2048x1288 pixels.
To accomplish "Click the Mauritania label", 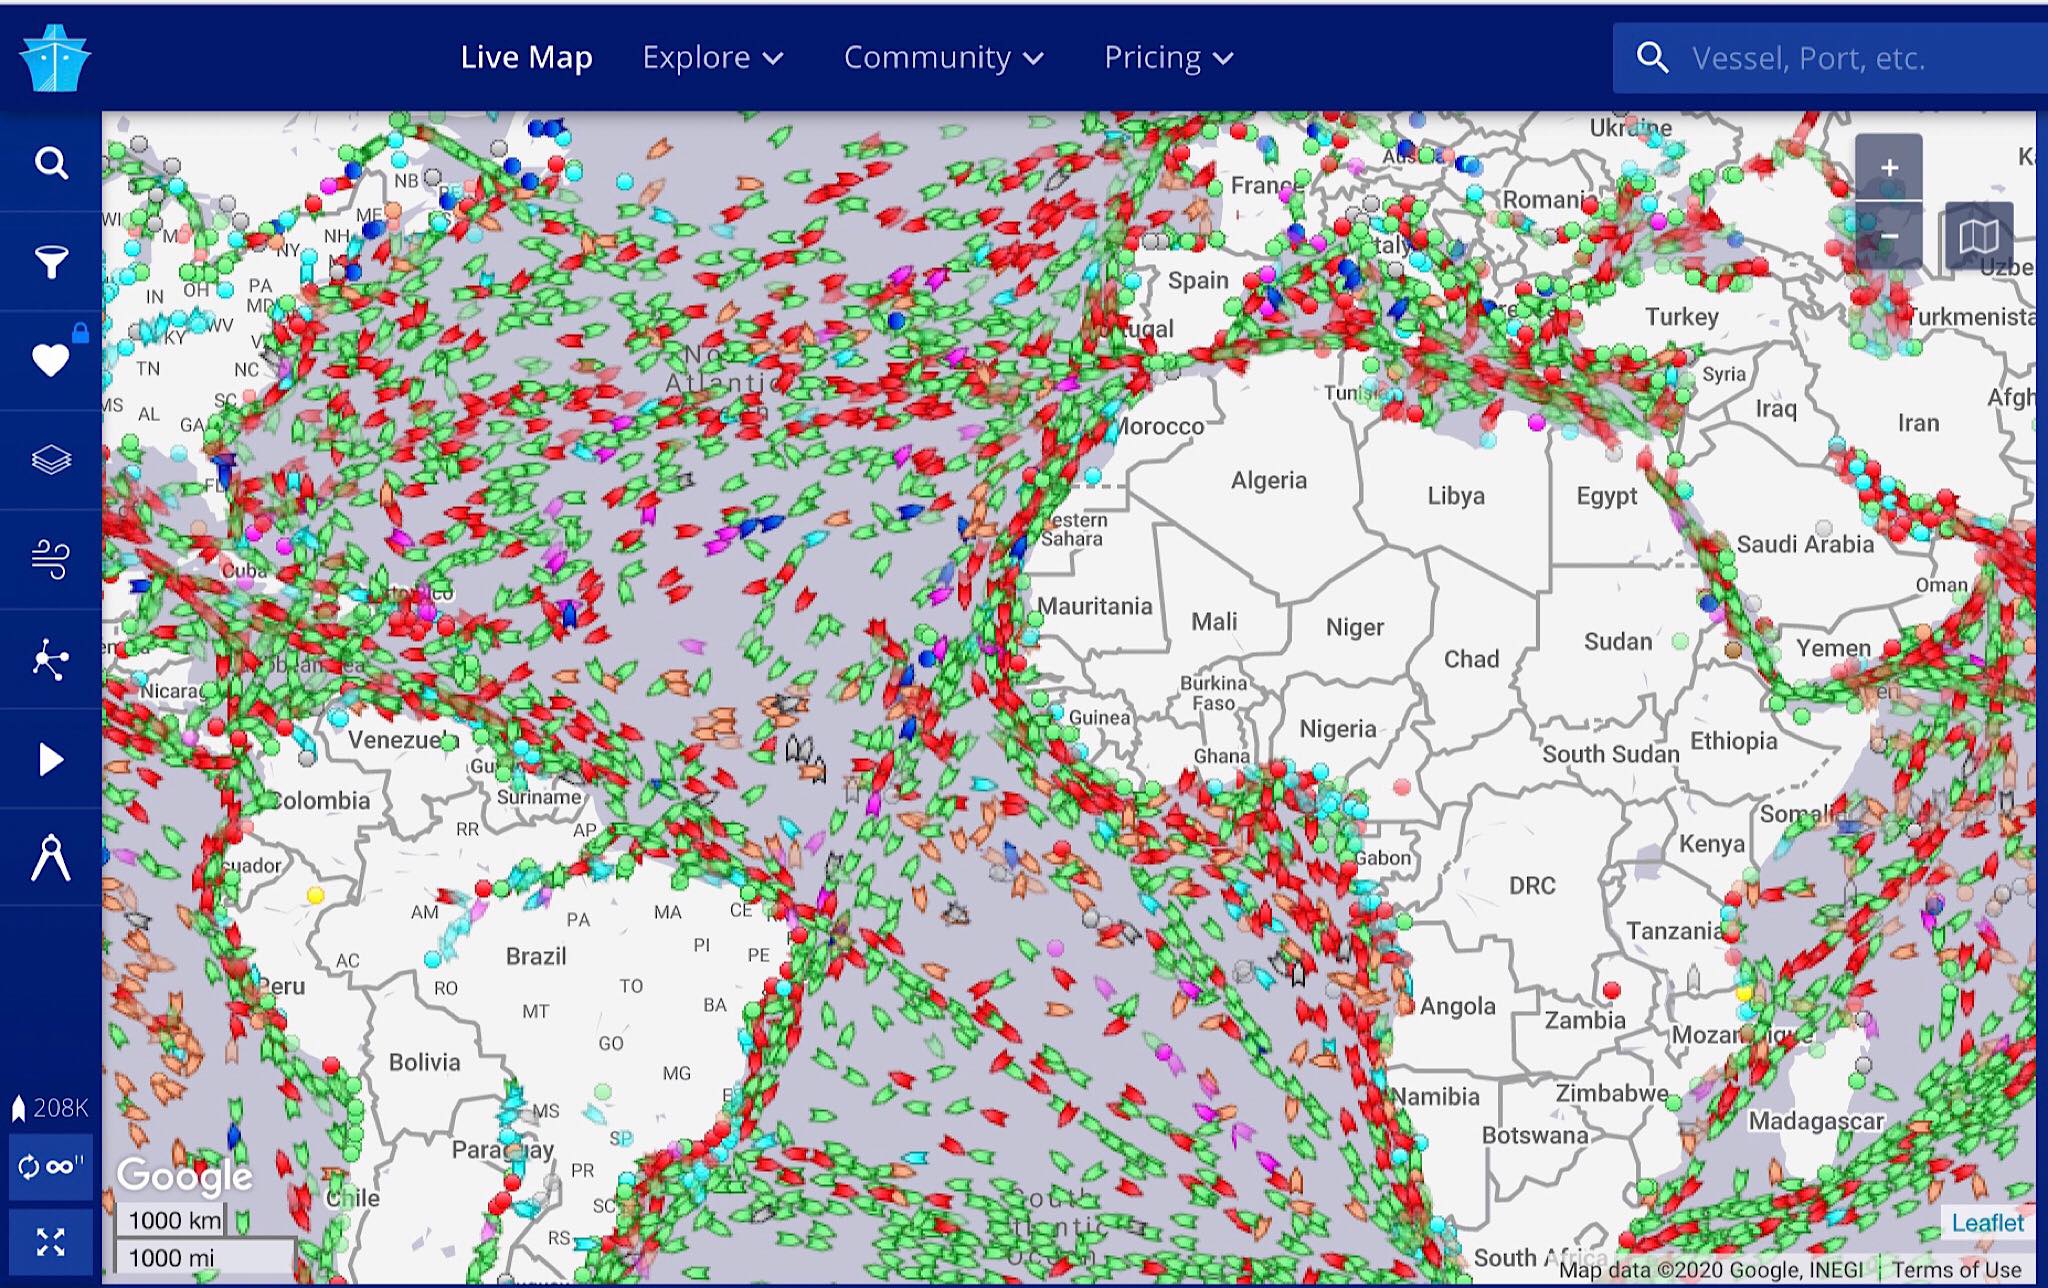I will [1094, 606].
